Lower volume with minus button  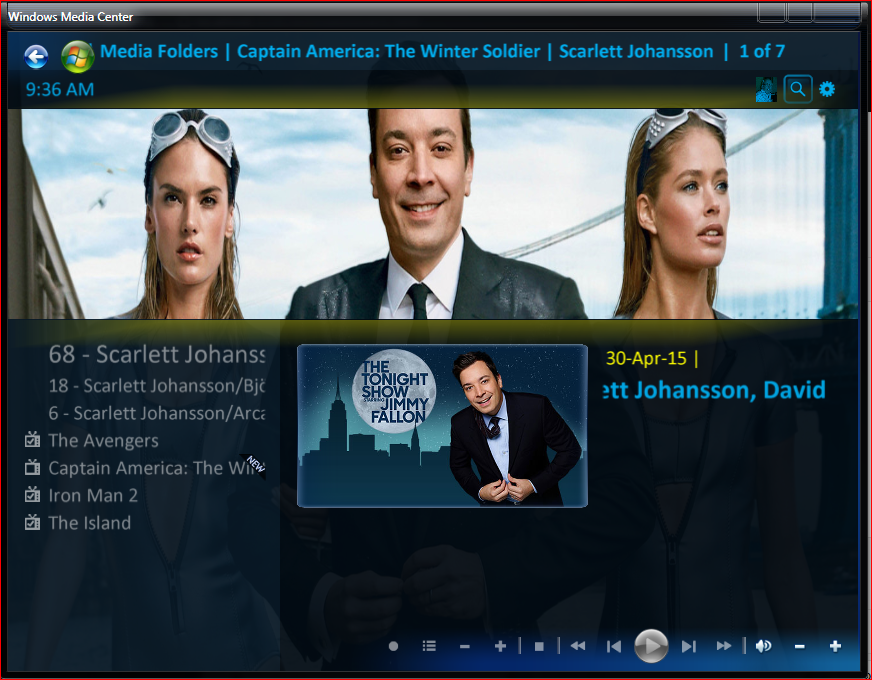[799, 647]
